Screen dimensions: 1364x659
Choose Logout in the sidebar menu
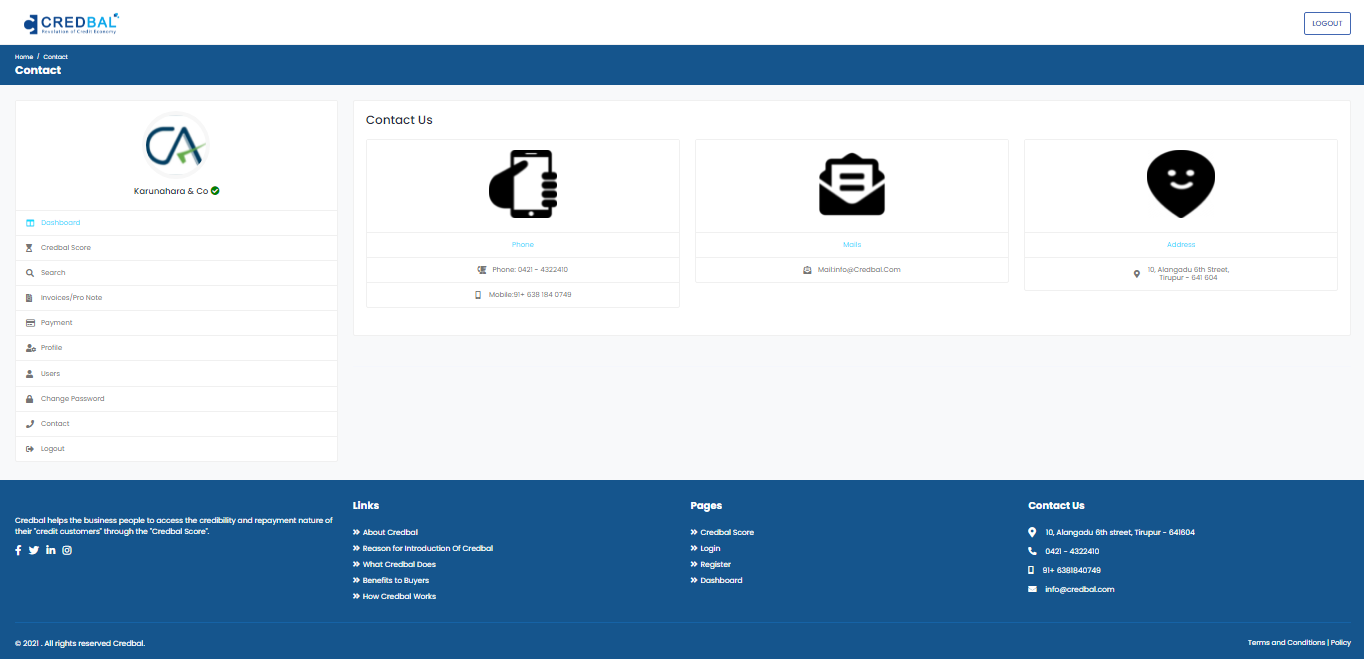[176, 449]
